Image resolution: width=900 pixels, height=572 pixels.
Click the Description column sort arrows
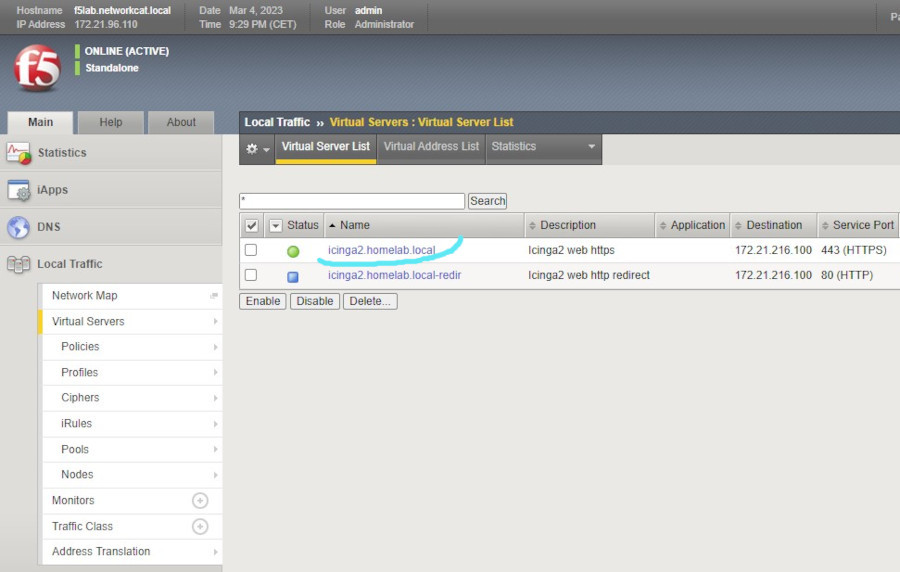(532, 225)
